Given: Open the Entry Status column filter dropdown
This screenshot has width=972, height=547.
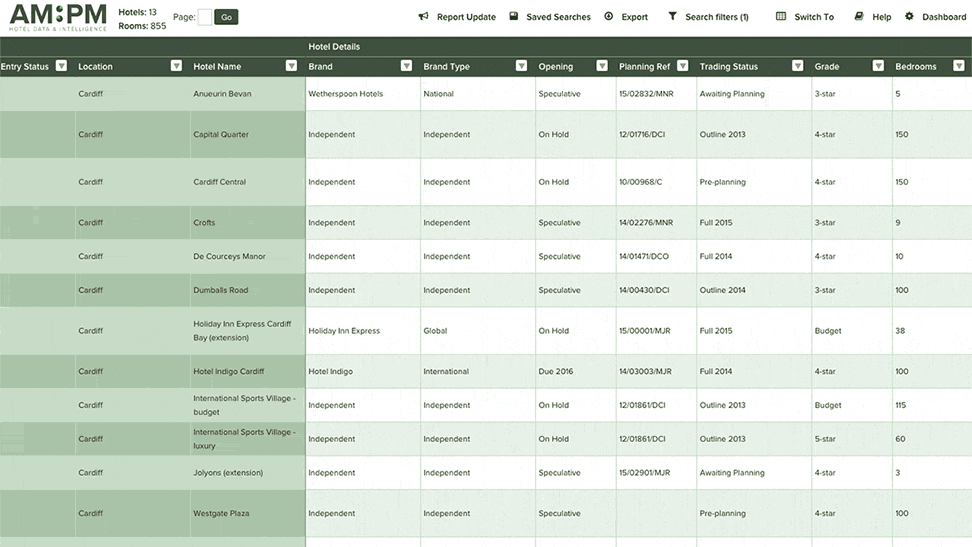Looking at the screenshot, I should point(61,66).
